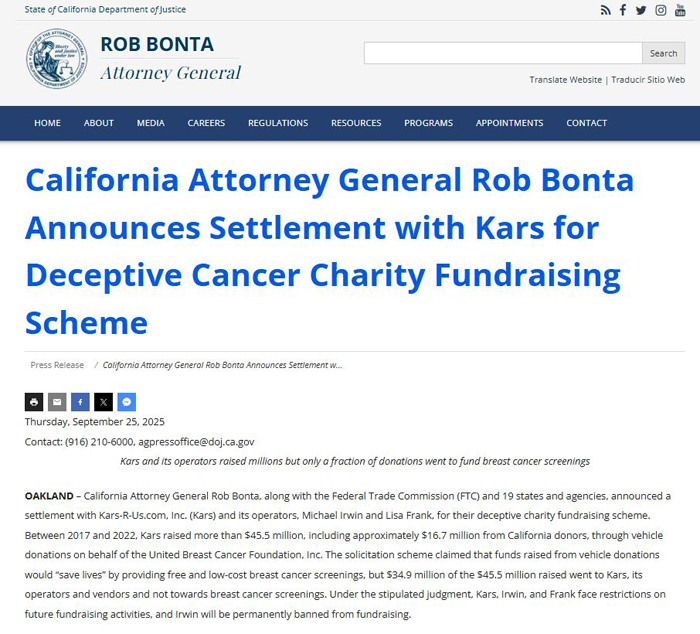Focus the site search text field
The height and width of the screenshot is (634, 700).
point(503,53)
